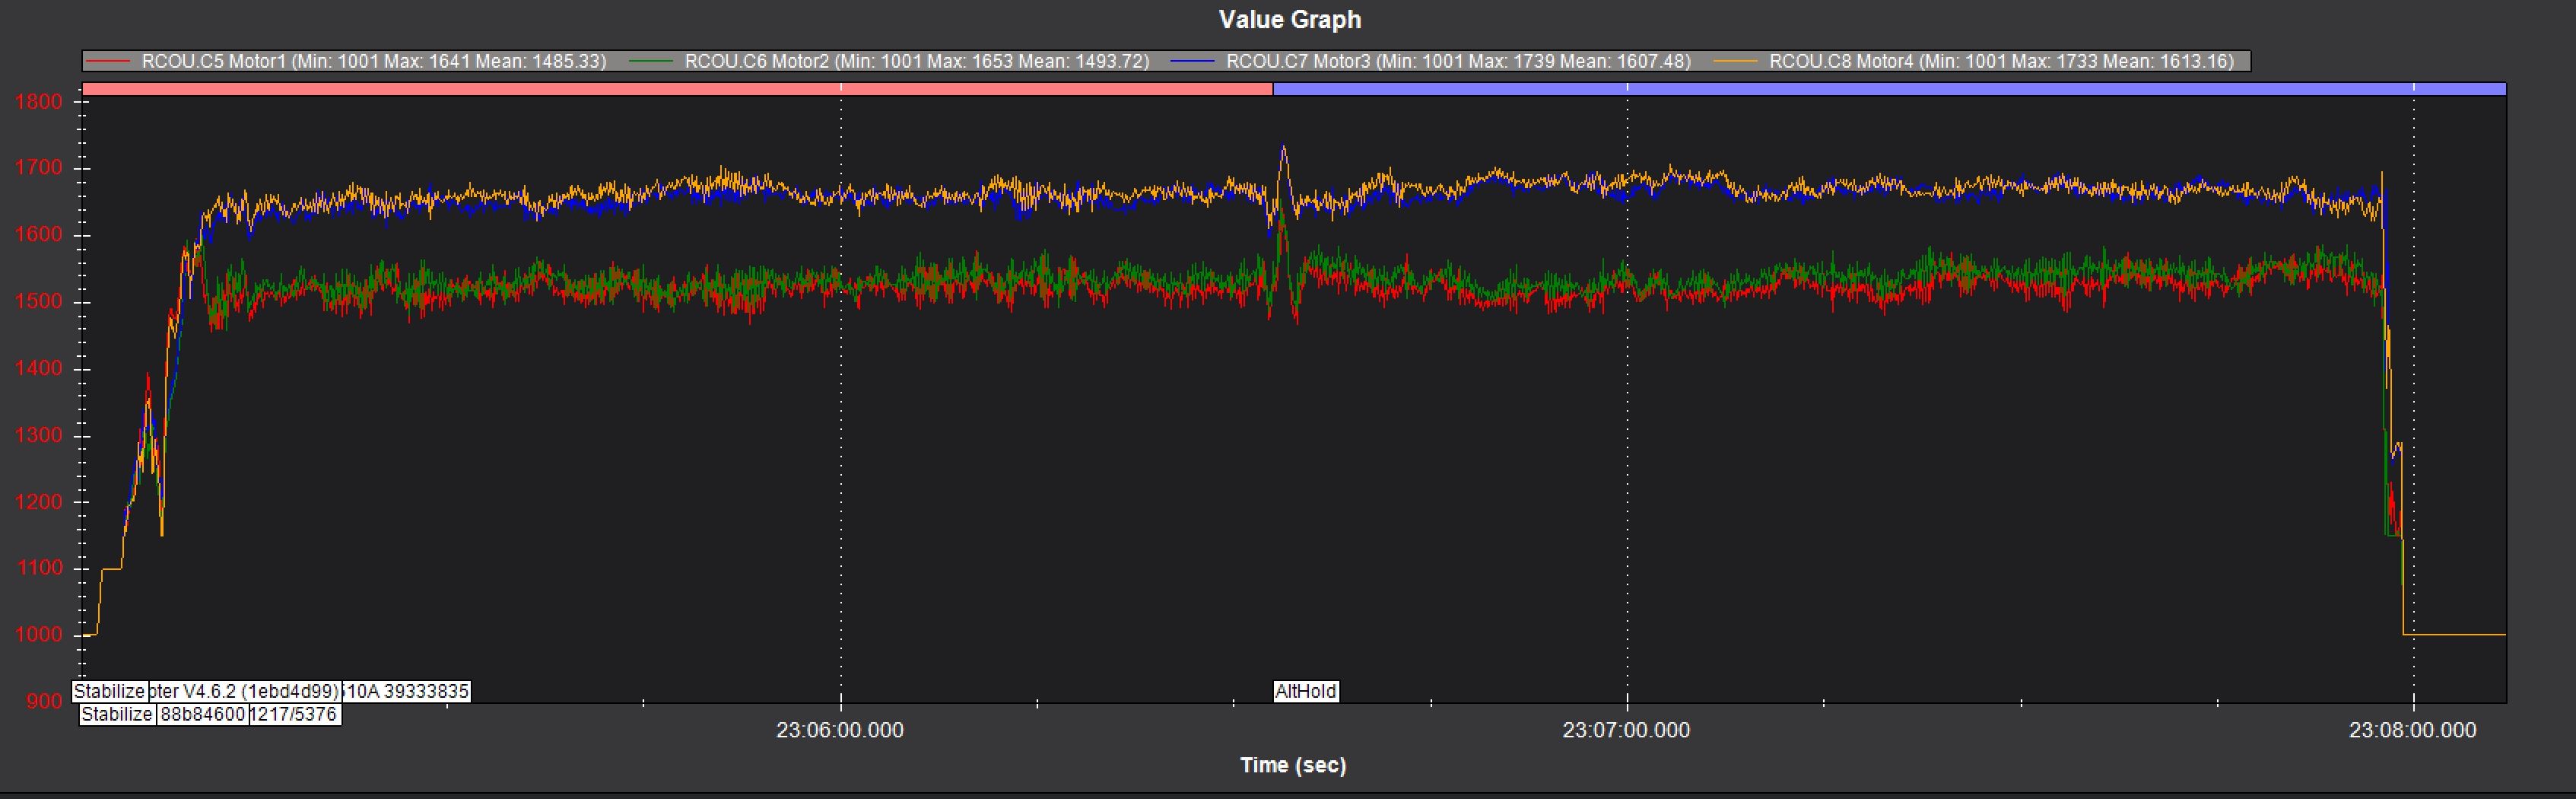Click the red Motor1 legend line swatch
This screenshot has width=2576, height=799.
coord(108,62)
